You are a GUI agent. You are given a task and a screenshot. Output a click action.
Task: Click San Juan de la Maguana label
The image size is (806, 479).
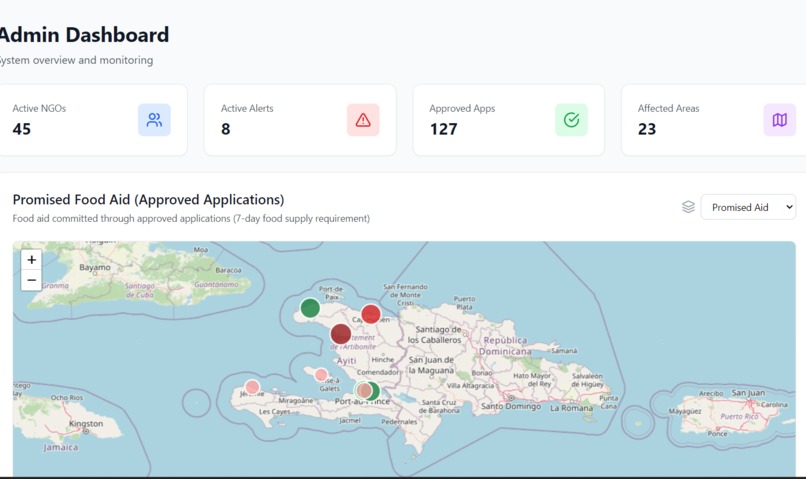(431, 365)
